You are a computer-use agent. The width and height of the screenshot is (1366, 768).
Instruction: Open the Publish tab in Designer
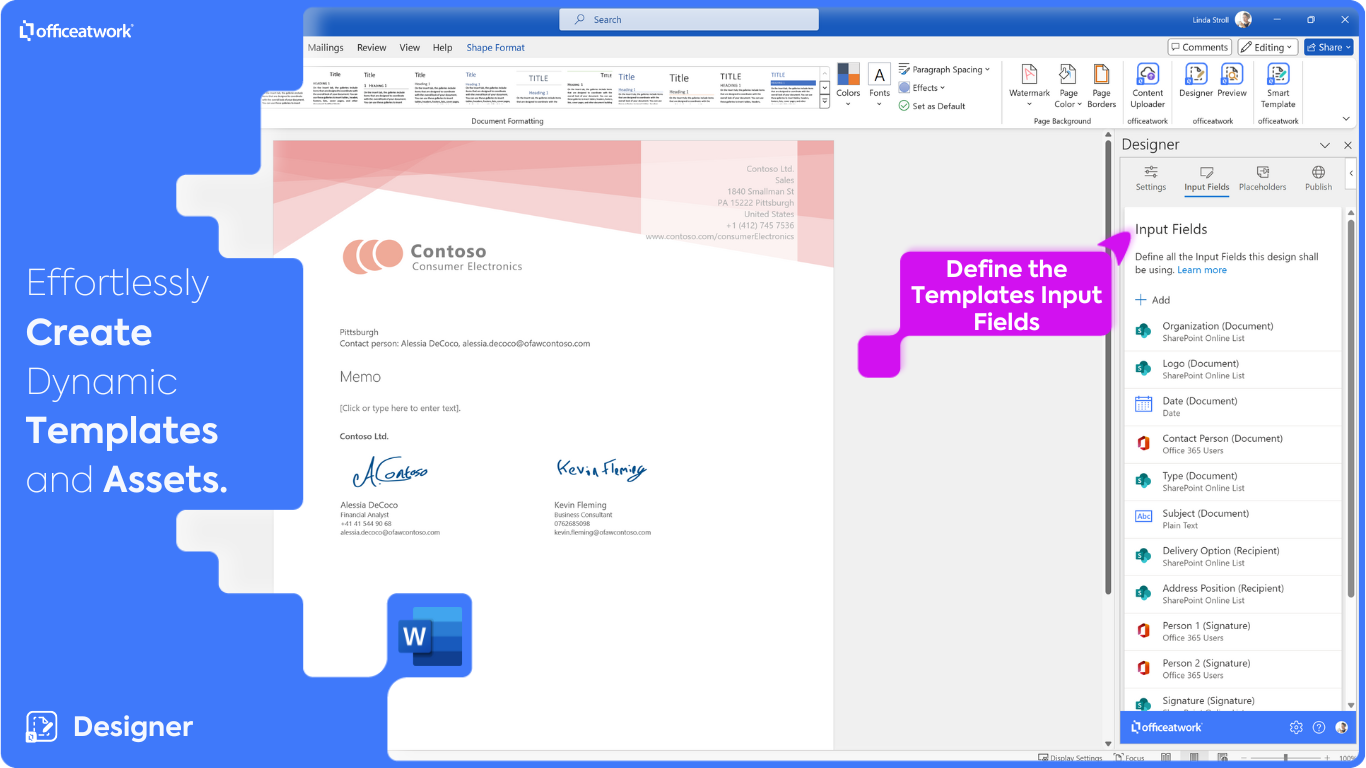(1318, 179)
